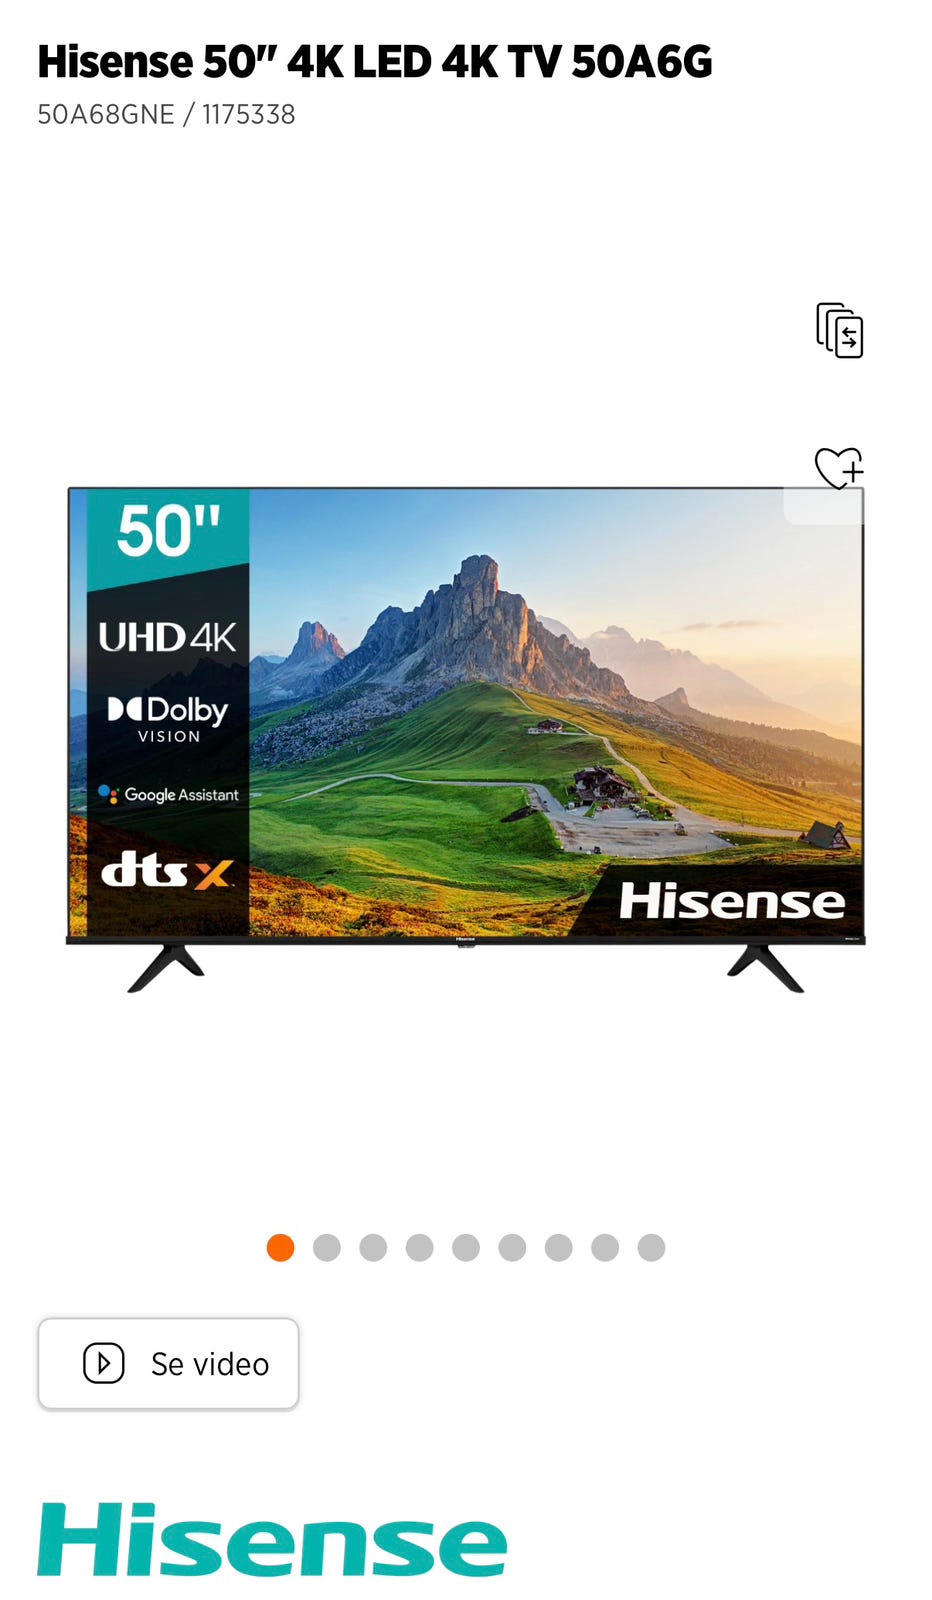Open the seventh carousel dot image
The image size is (932, 1600).
click(559, 1248)
